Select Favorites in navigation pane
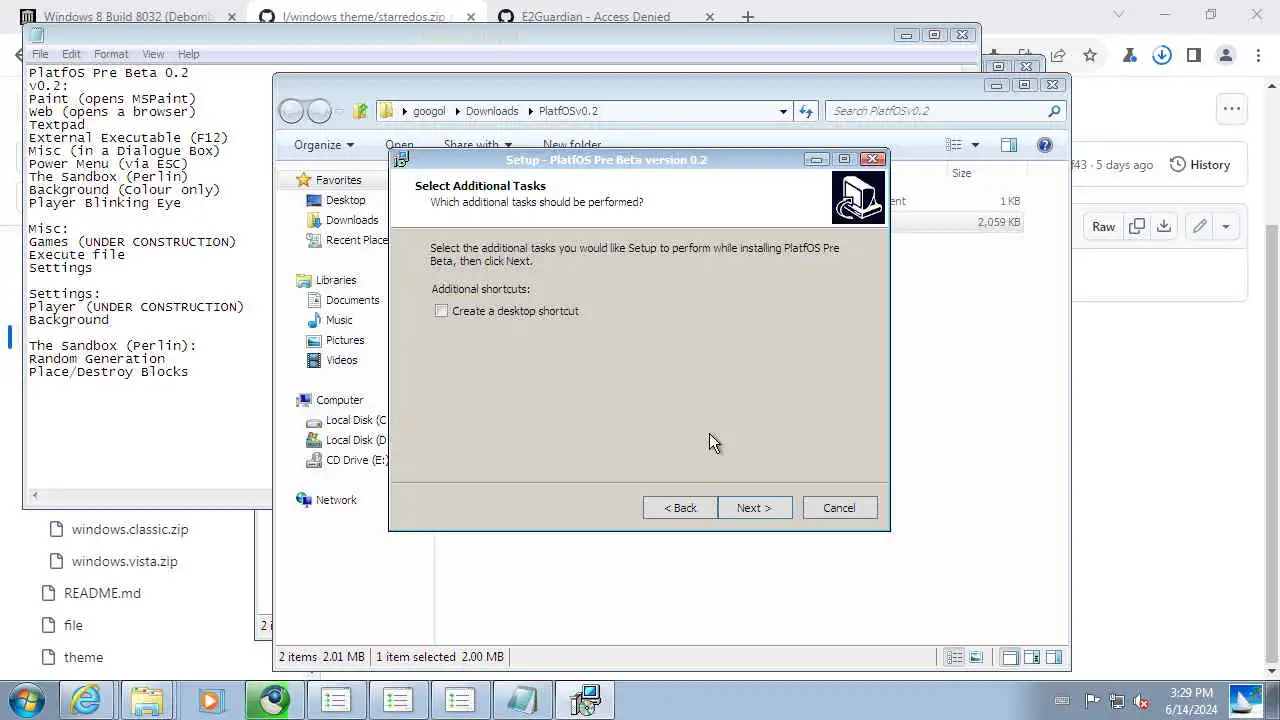This screenshot has width=1280, height=720. (x=338, y=180)
